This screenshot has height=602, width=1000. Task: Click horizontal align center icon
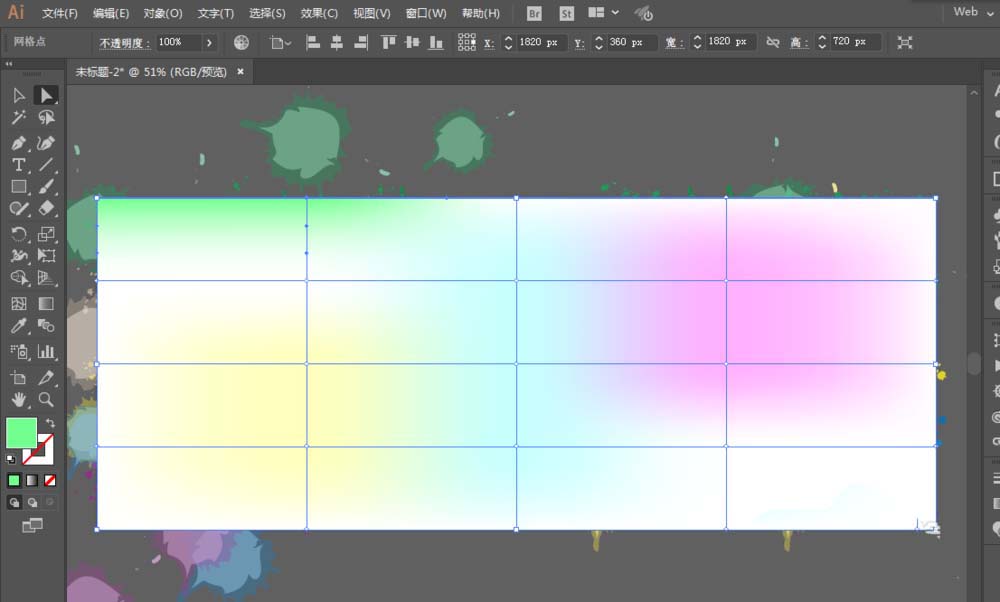tap(337, 43)
